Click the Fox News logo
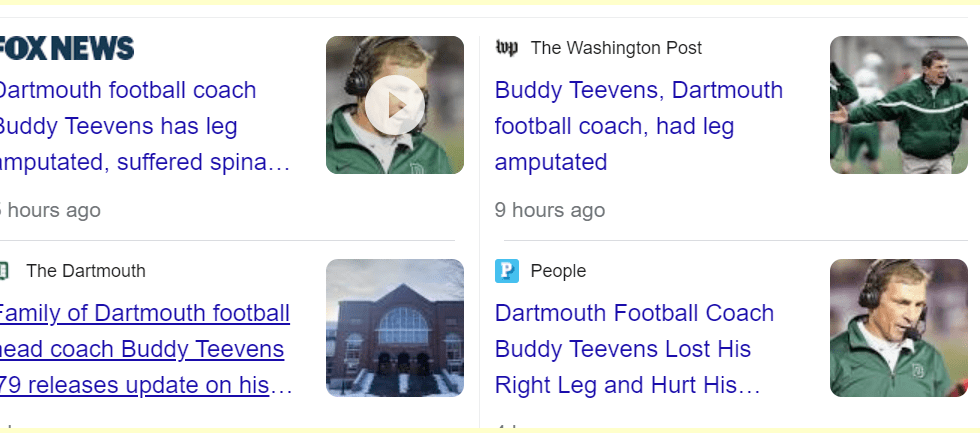This screenshot has width=980, height=433. 66,48
